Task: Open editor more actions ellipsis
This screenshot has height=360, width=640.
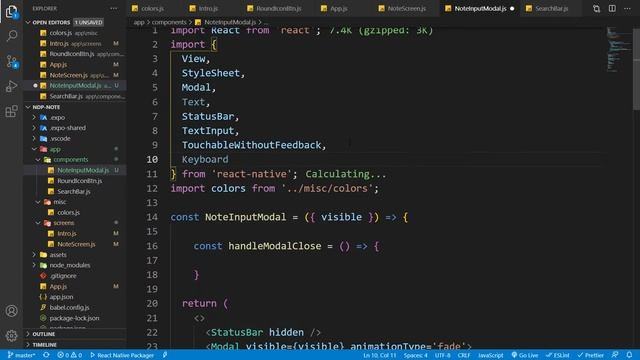Action: [627, 8]
